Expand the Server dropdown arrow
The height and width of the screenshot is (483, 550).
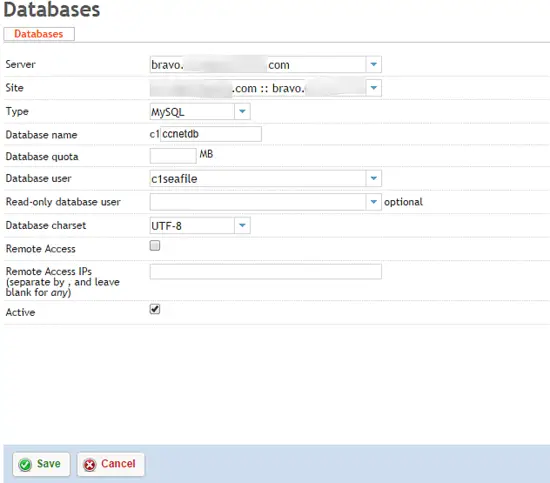[x=374, y=65]
